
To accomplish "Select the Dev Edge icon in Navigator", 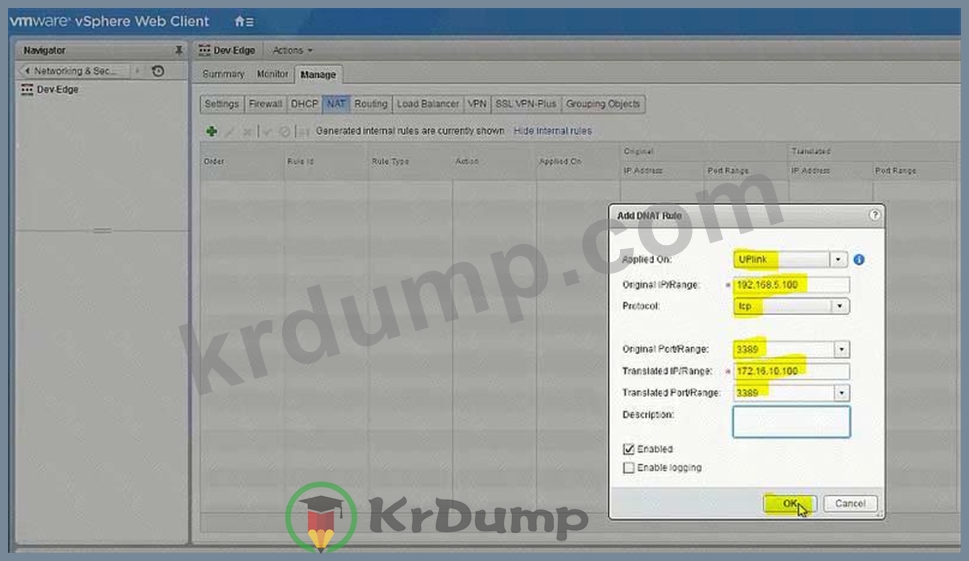I will coord(27,90).
